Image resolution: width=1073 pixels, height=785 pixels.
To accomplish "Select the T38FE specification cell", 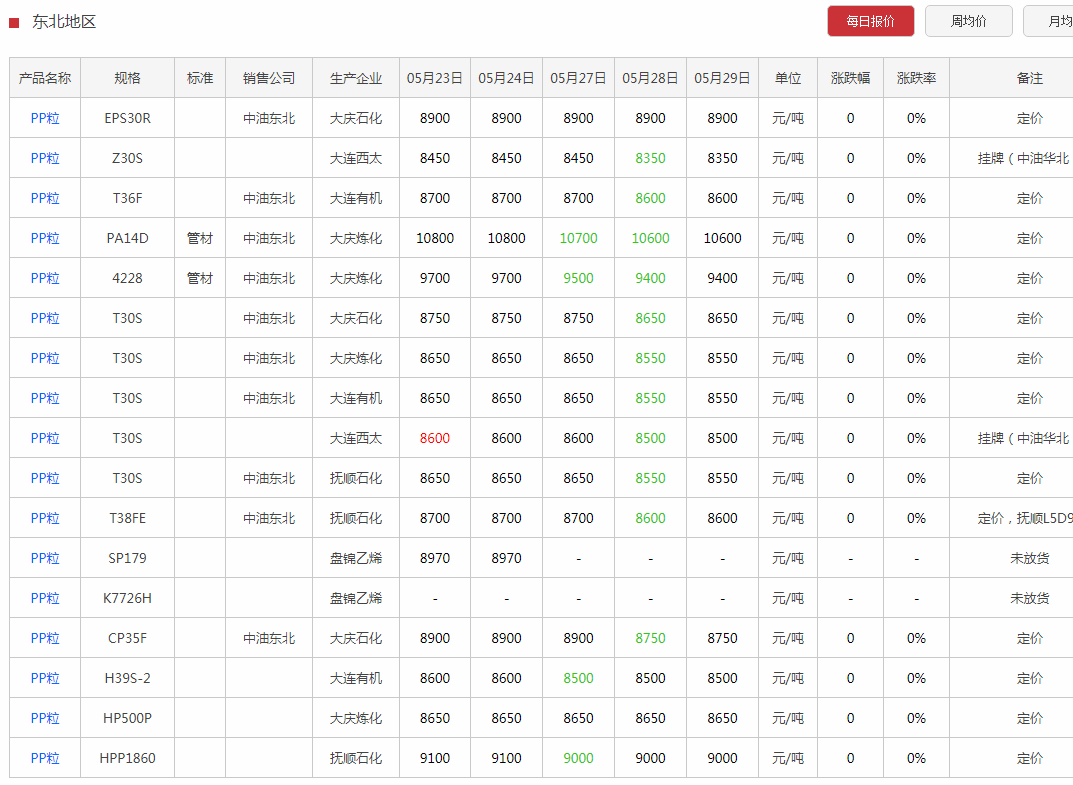I will click(x=127, y=518).
